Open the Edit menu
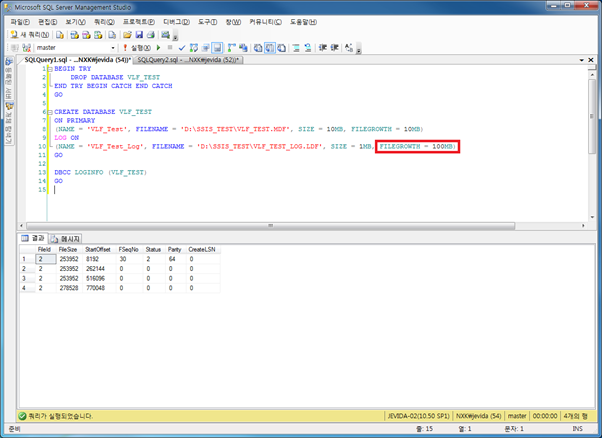602x438 pixels. tap(48, 22)
